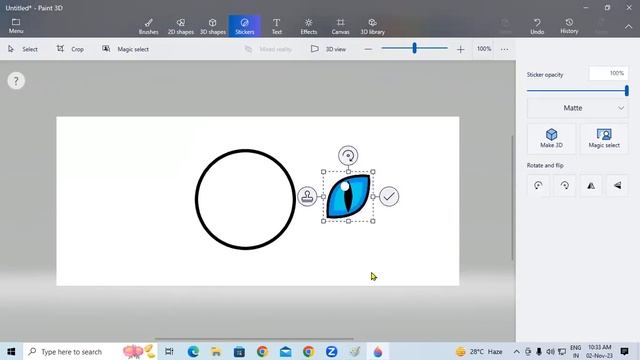Click the zoom out minus icon
This screenshot has height=360, width=640.
(x=368, y=49)
